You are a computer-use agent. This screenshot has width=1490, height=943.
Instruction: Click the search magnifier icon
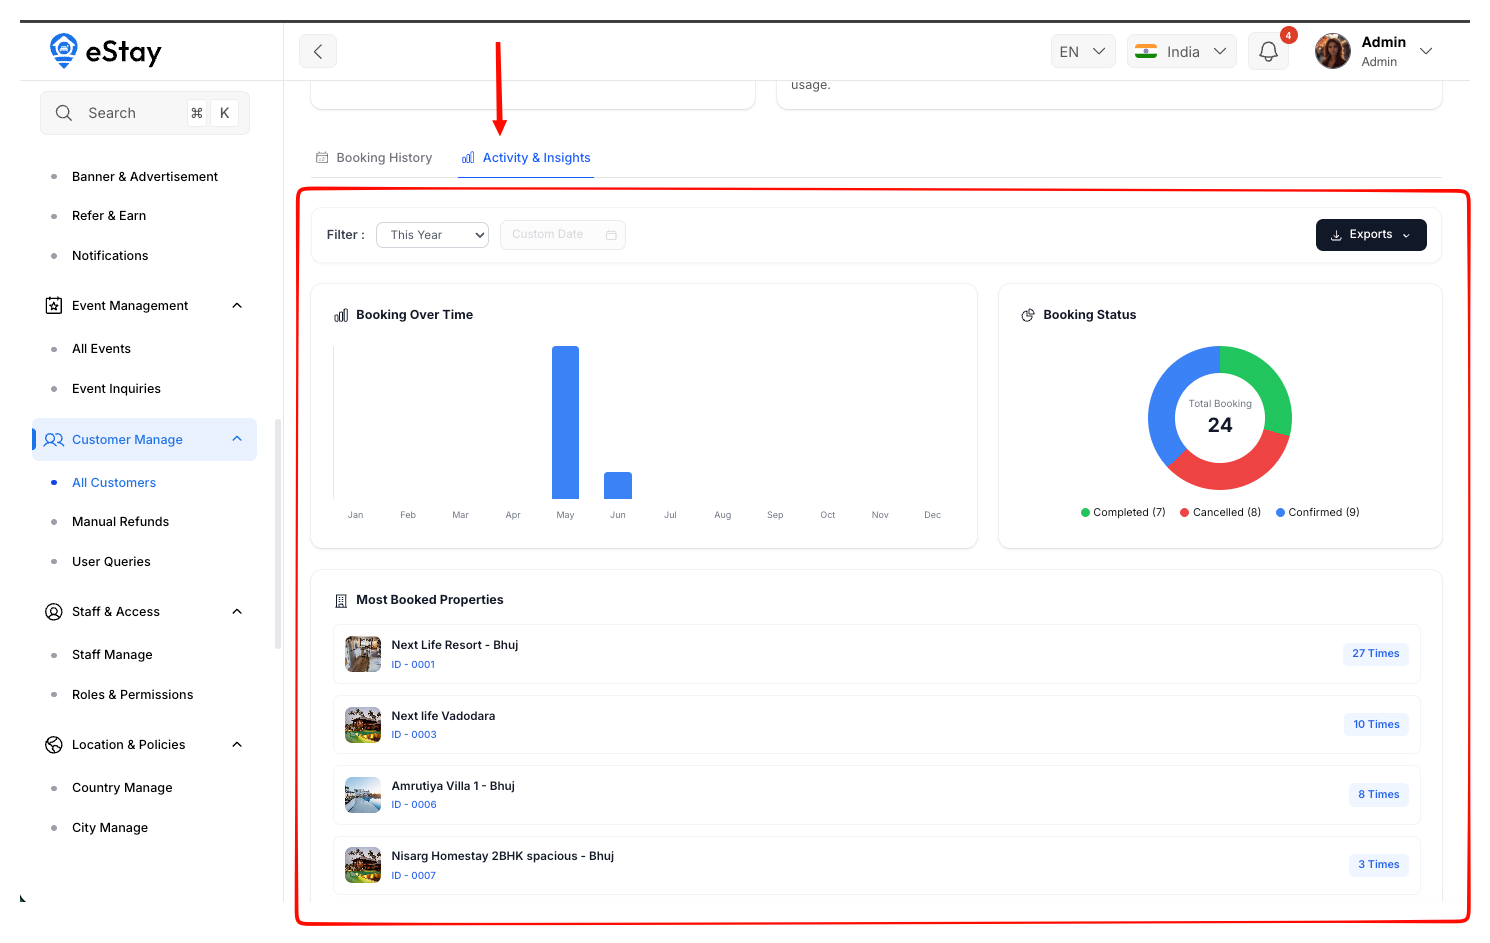(x=64, y=113)
